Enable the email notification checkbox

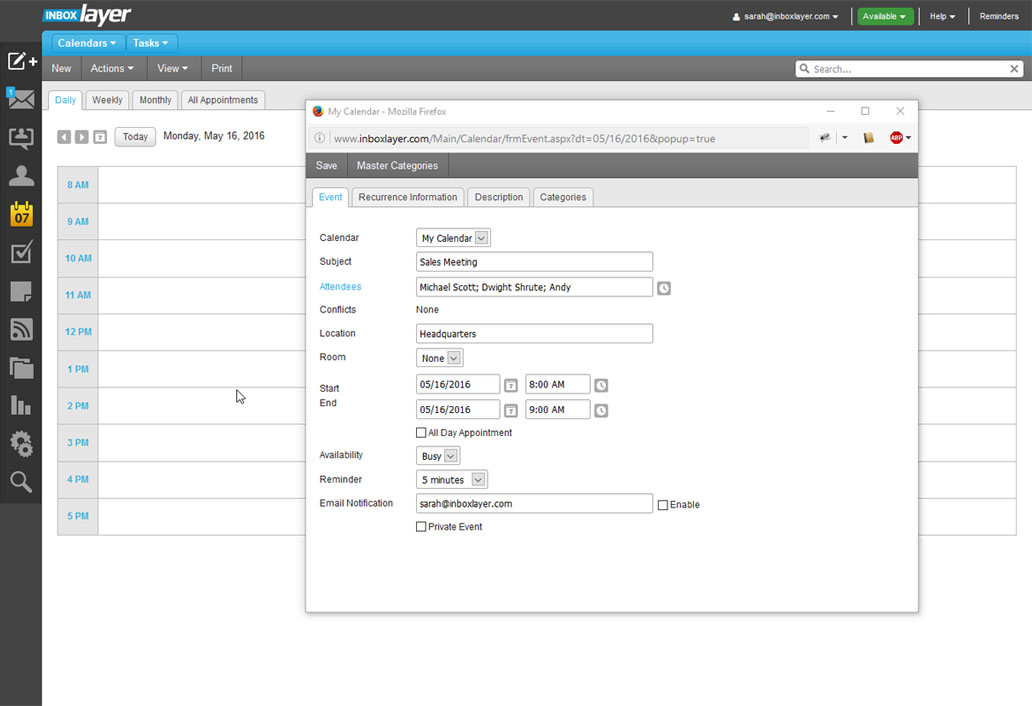[x=663, y=505]
